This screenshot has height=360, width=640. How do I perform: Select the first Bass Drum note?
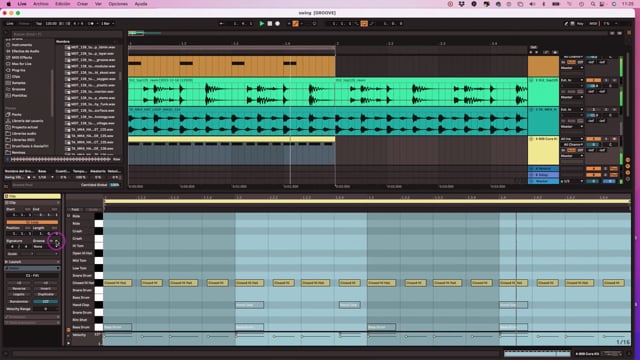(118, 327)
